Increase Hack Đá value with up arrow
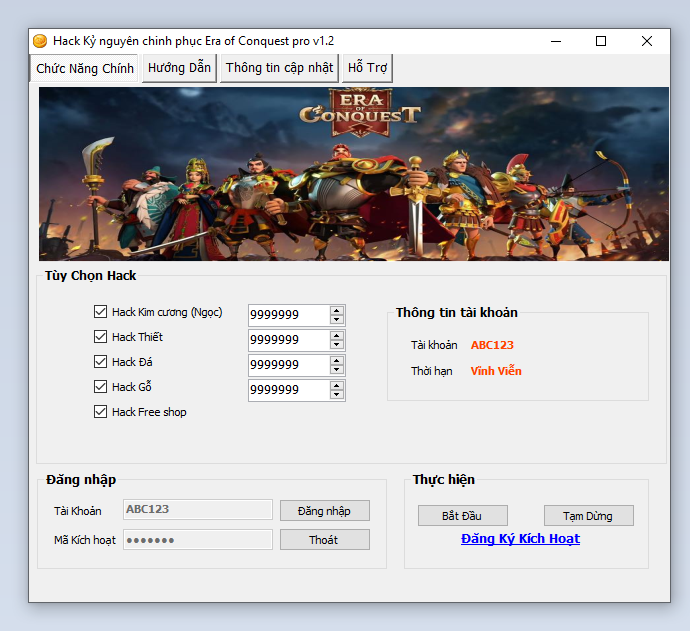692x632 pixels. click(337, 360)
